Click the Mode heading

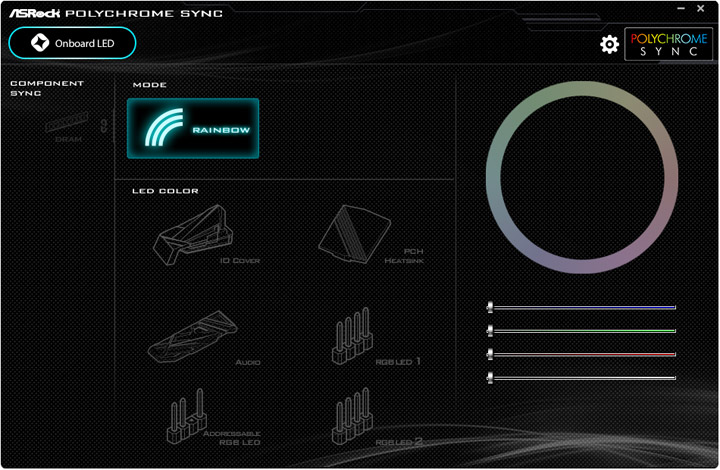tap(150, 85)
